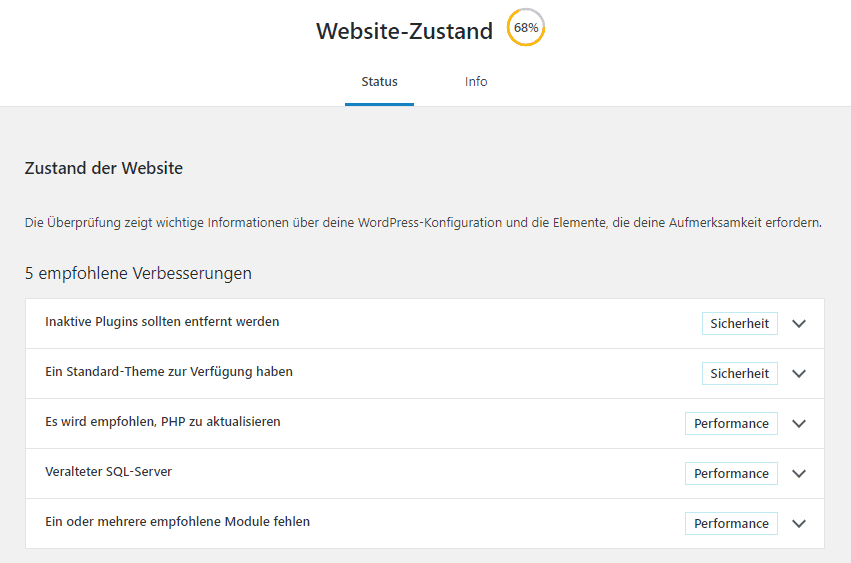The image size is (851, 563).
Task: Click Performance badge on missing modules row
Action: click(x=731, y=524)
